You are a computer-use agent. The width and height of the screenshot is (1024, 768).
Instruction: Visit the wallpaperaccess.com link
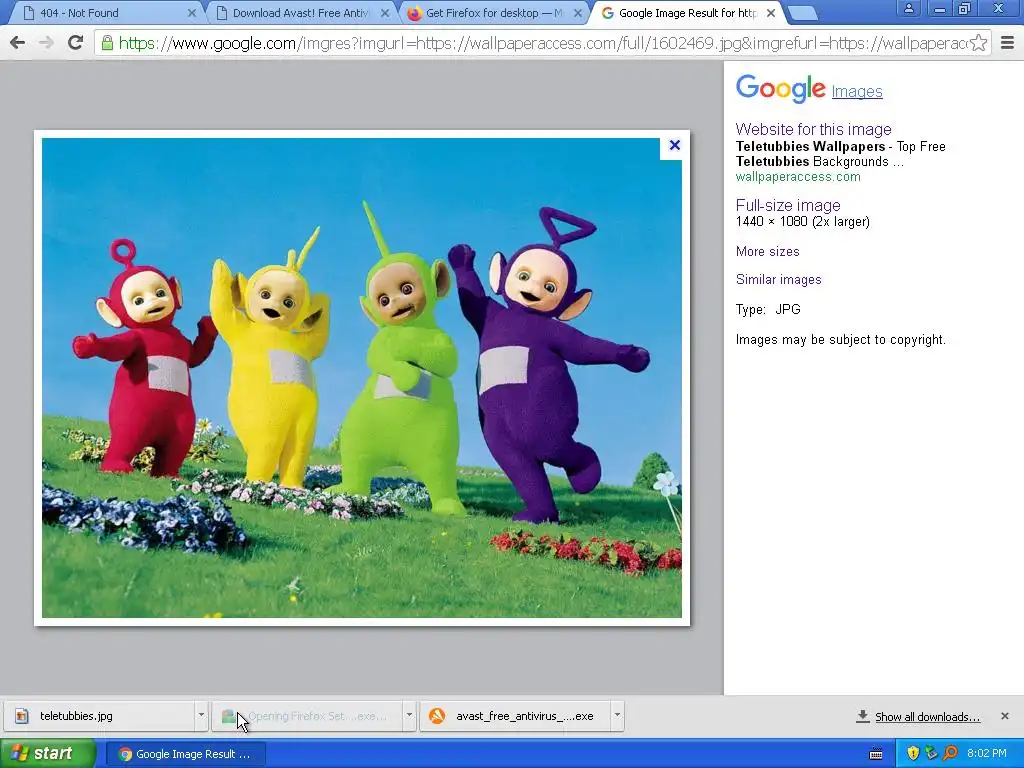(798, 177)
